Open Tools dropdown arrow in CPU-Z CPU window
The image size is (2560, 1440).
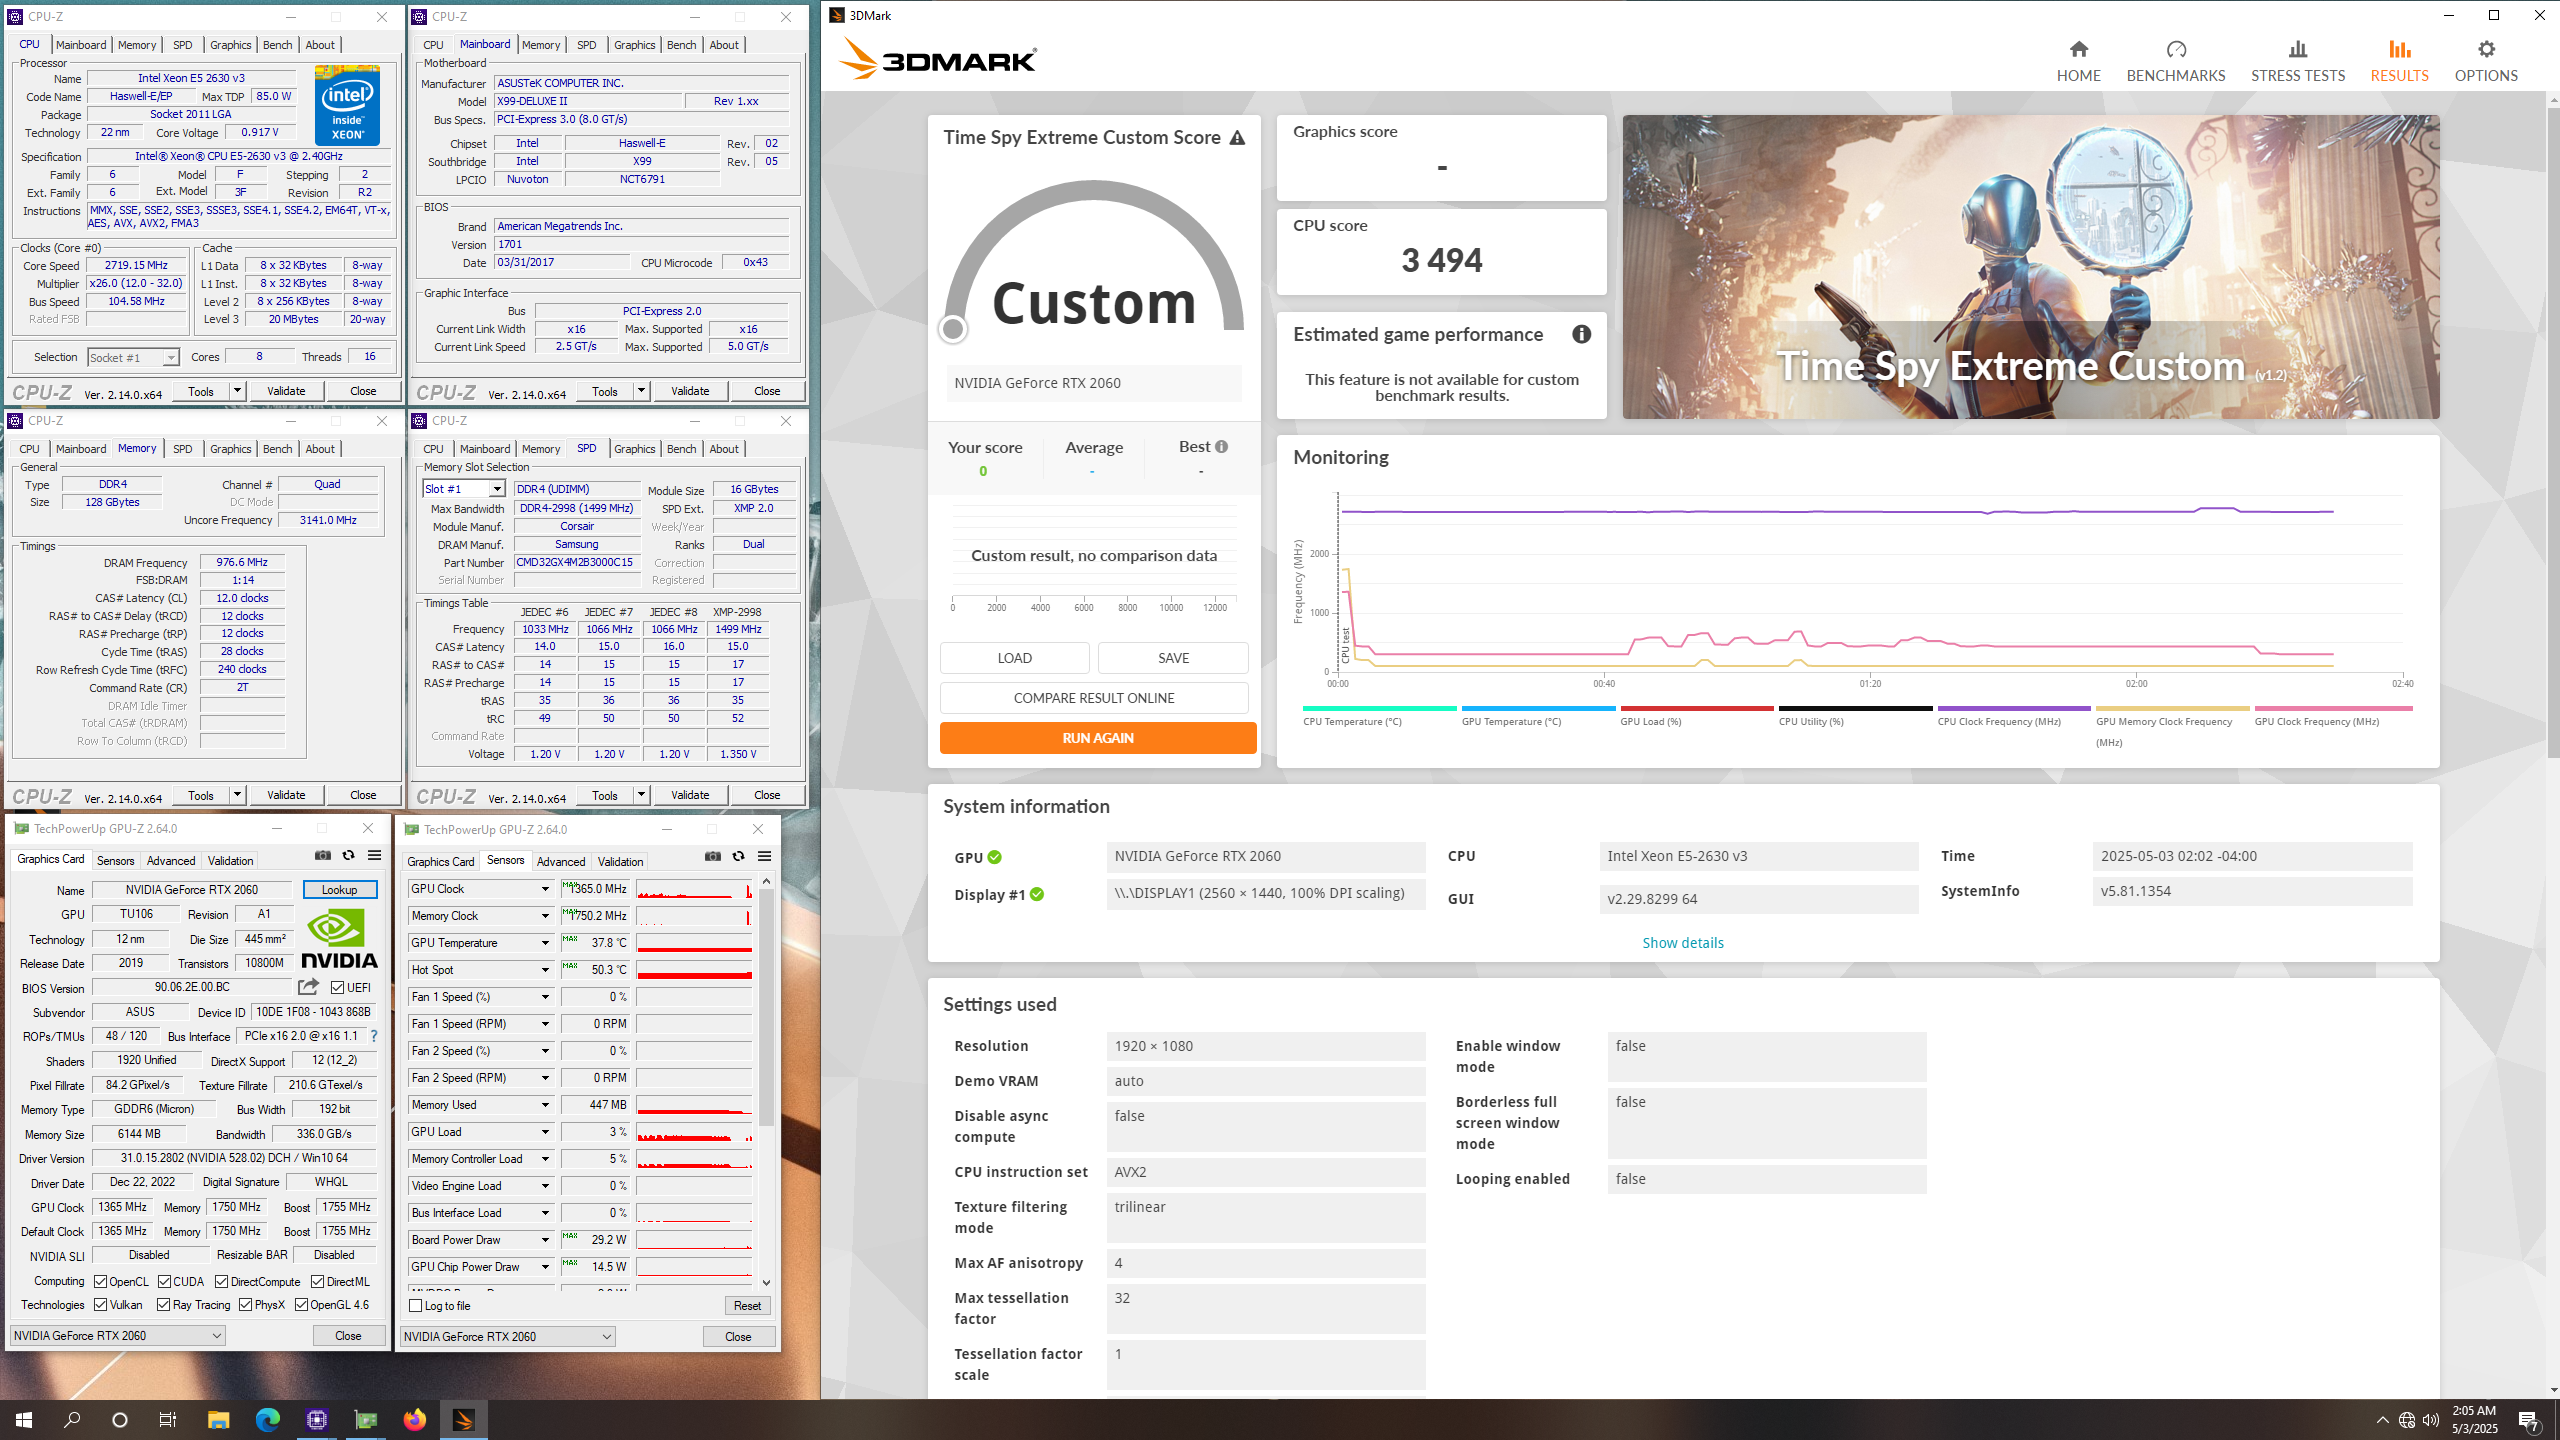(x=237, y=391)
